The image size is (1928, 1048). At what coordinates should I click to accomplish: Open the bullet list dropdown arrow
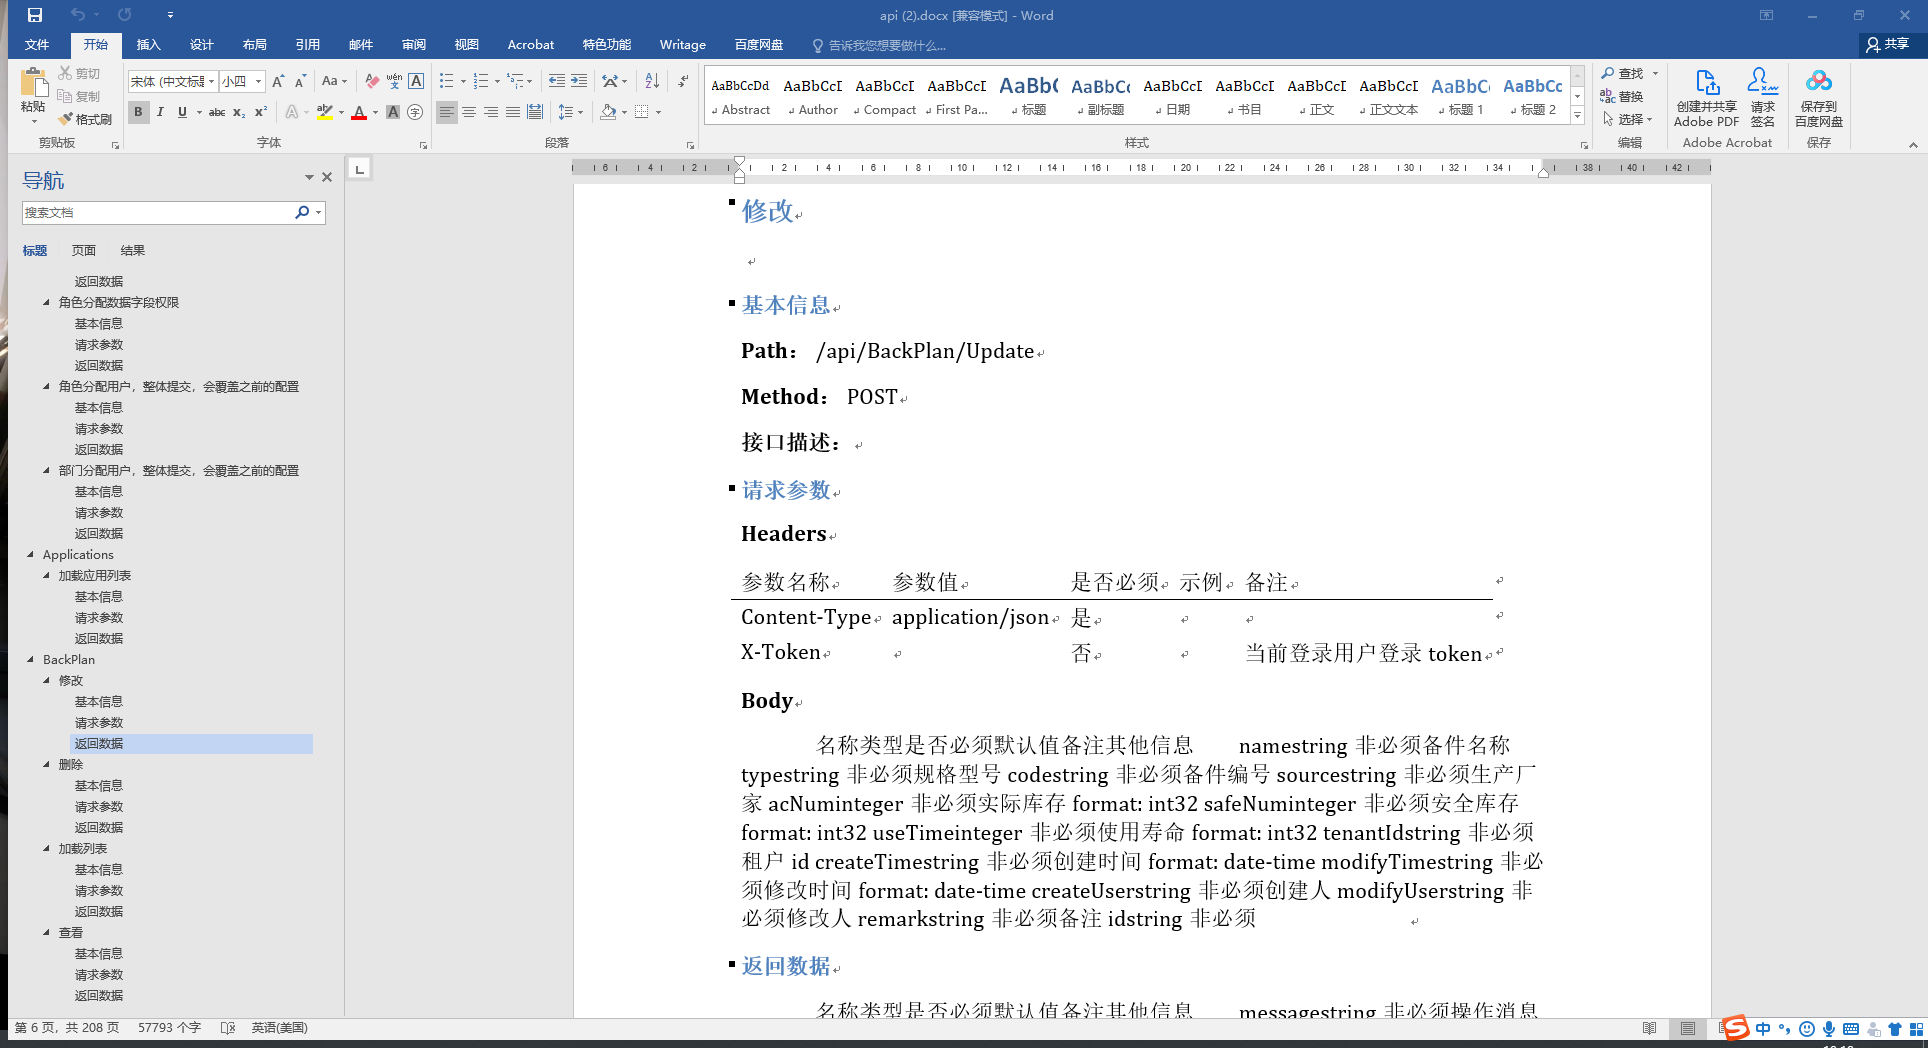(x=466, y=81)
